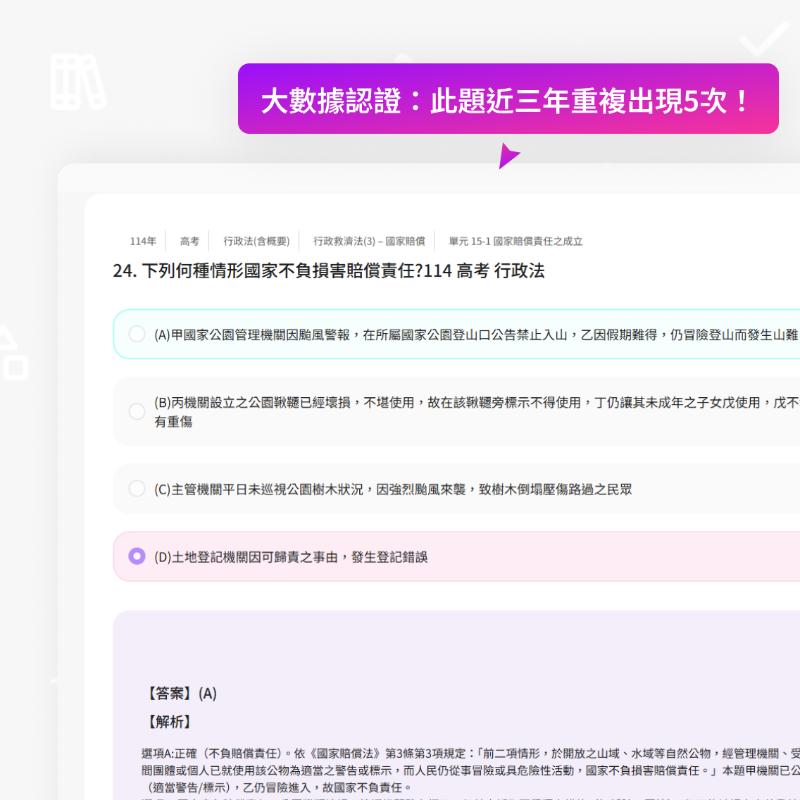The width and height of the screenshot is (800, 800).
Task: Click the stacked books library icon top left
Action: click(x=78, y=79)
